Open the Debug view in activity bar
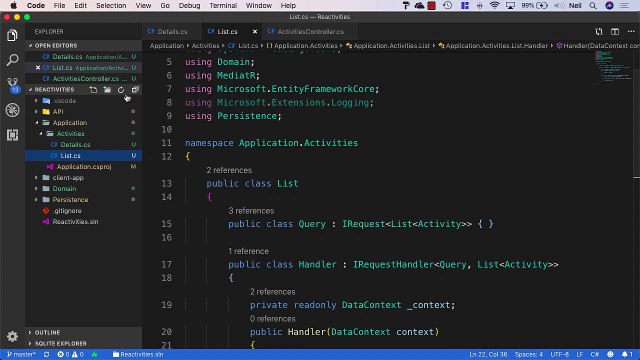Image resolution: width=640 pixels, height=360 pixels. [12, 110]
